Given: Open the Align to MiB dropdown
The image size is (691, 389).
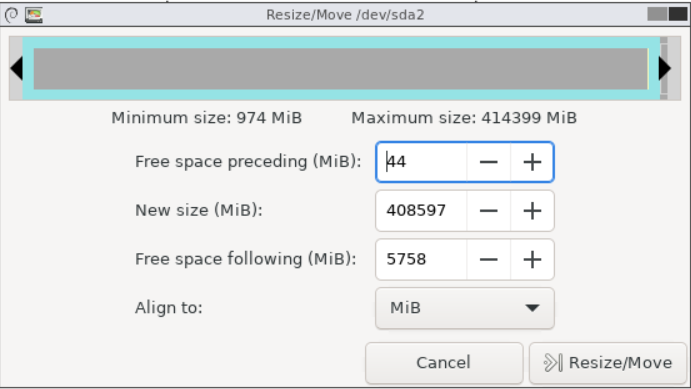Looking at the screenshot, I should tap(464, 308).
